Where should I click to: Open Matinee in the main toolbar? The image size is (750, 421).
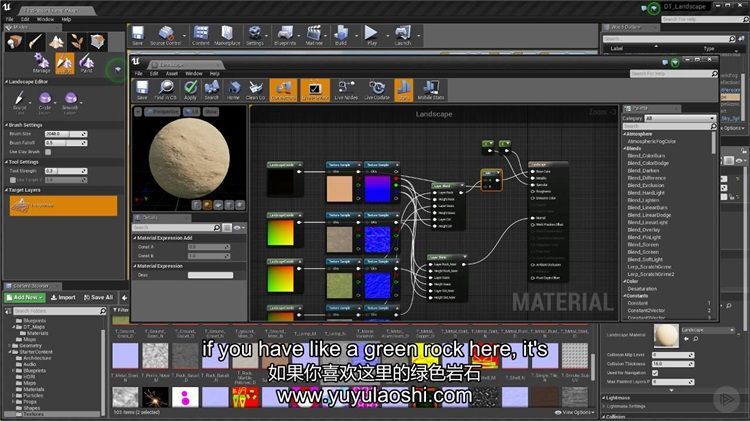(x=314, y=36)
